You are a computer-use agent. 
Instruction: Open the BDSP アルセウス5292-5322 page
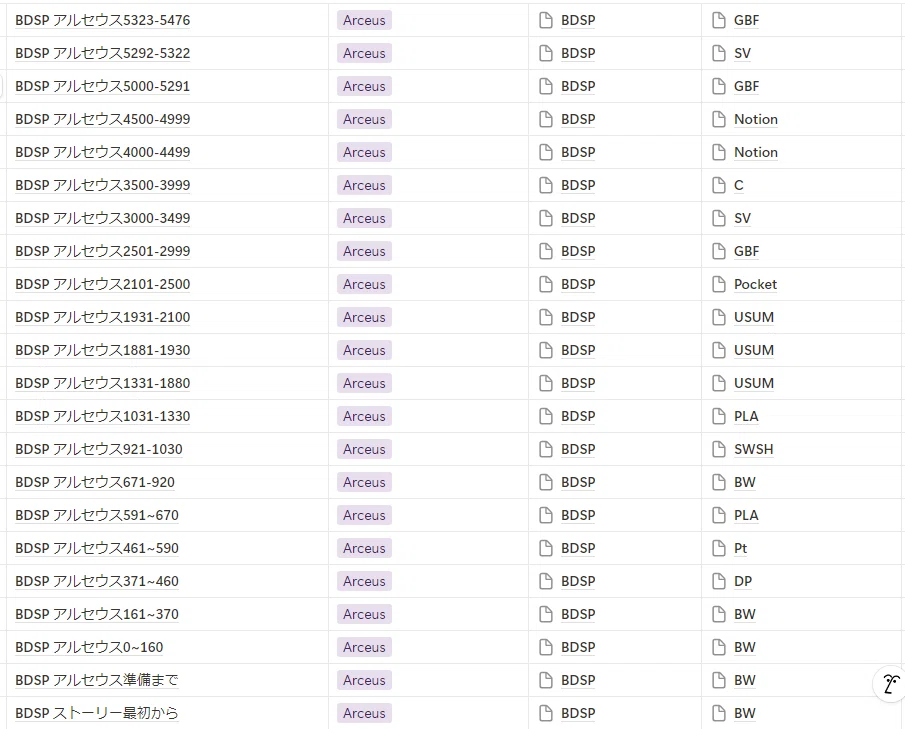pyautogui.click(x=102, y=53)
